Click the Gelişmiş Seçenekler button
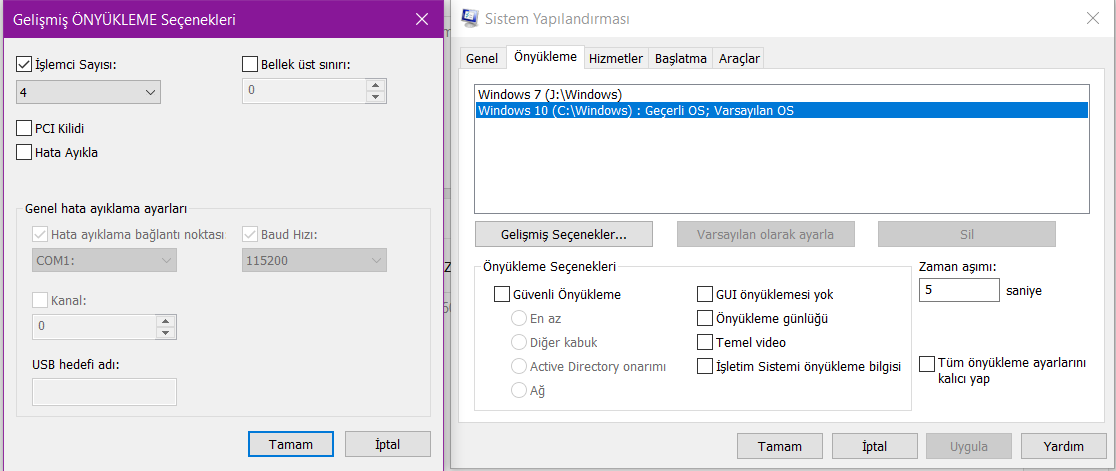The image size is (1116, 471). tap(564, 235)
